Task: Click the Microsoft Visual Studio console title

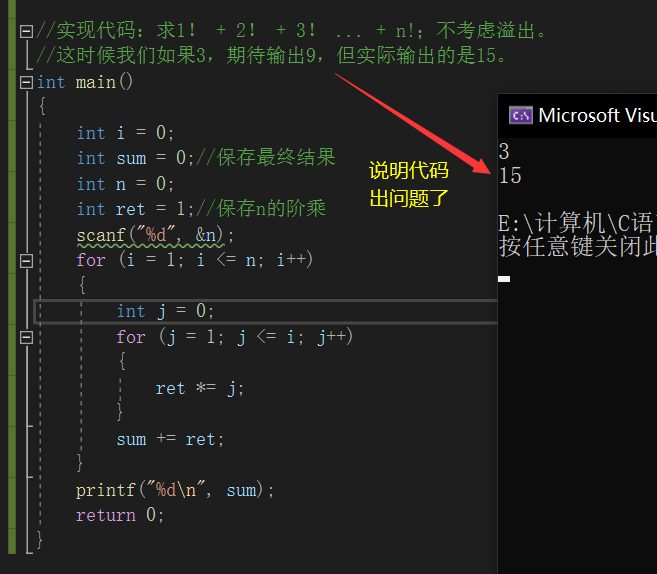Action: (598, 115)
